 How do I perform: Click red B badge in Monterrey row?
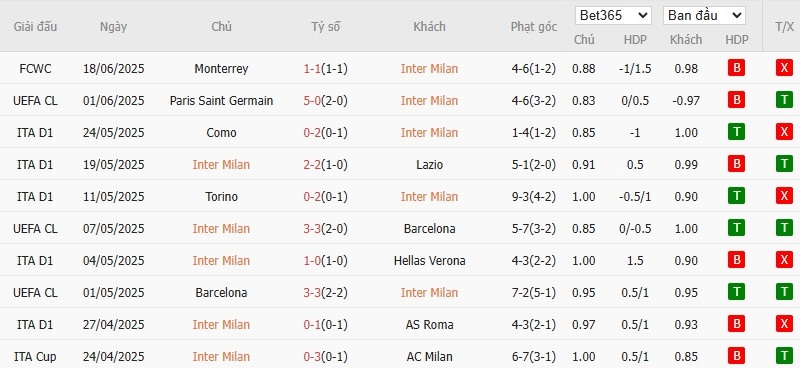[736, 68]
